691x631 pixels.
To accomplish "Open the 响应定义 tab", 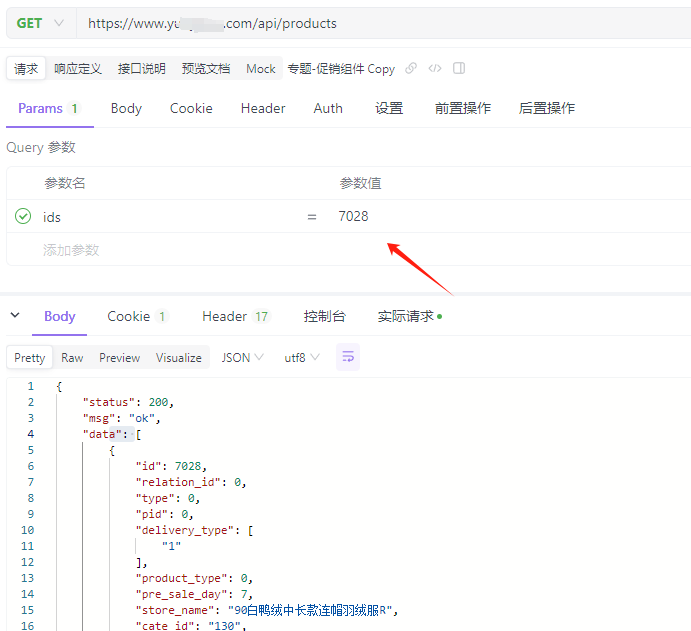I will pos(78,69).
